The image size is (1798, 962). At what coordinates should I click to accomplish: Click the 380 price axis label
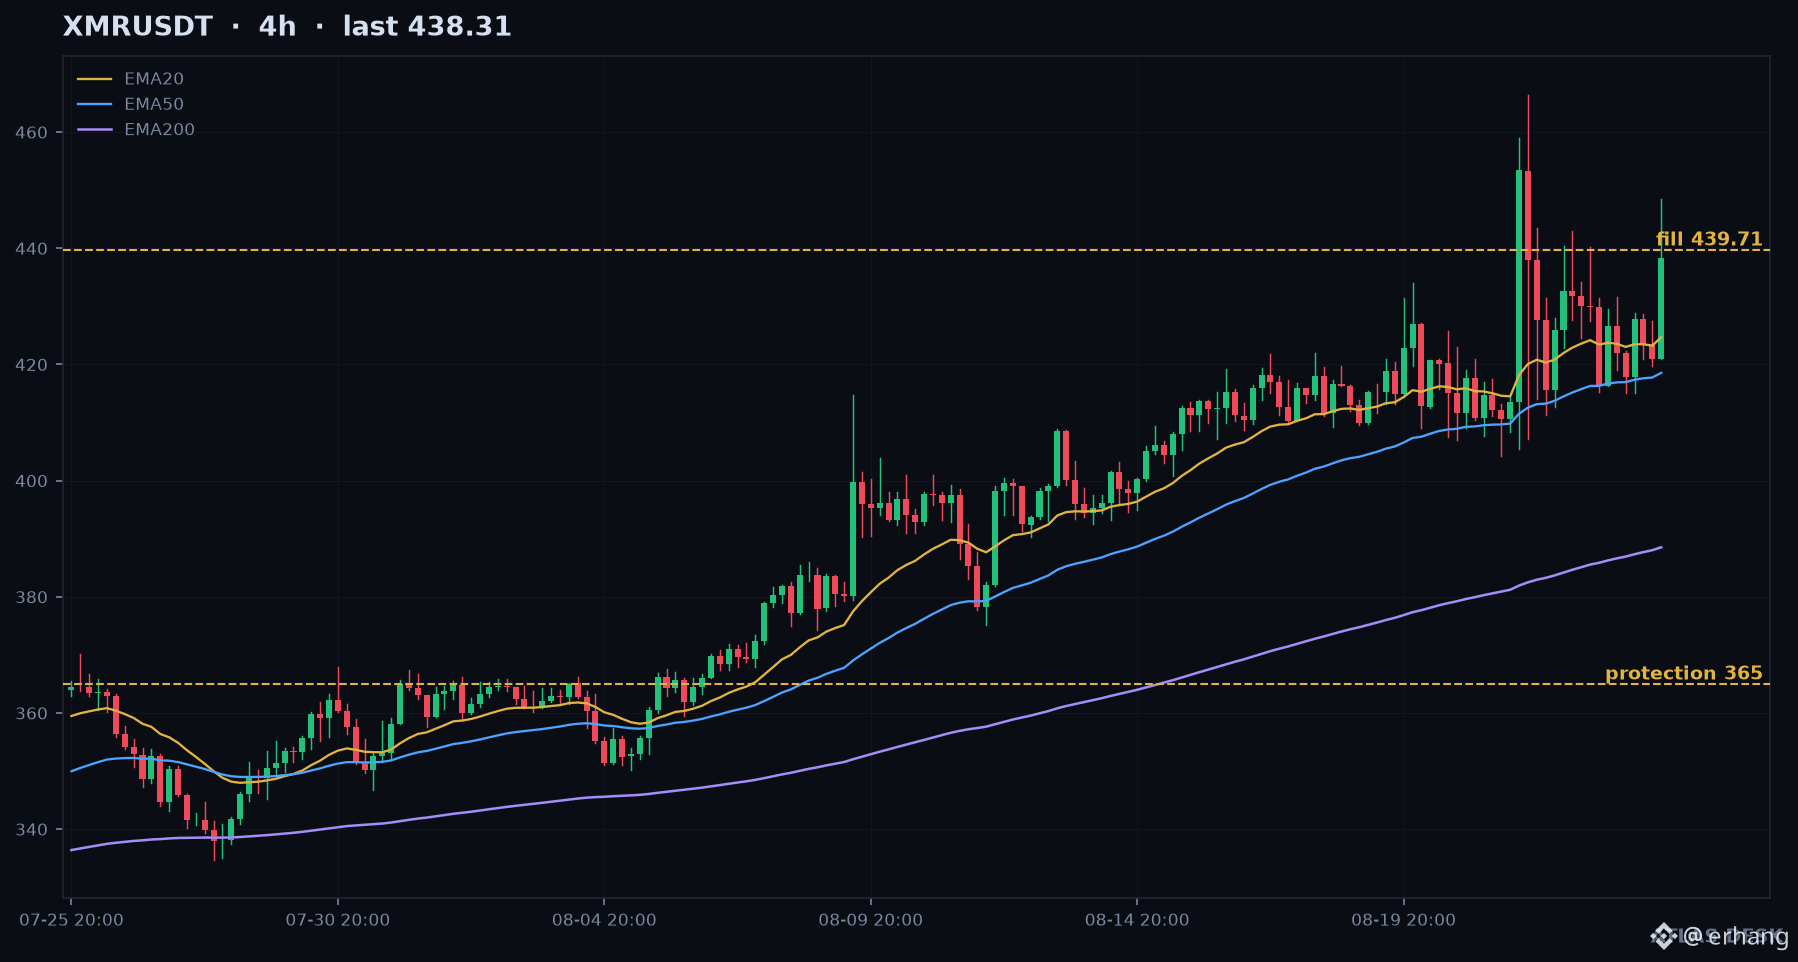tap(32, 598)
